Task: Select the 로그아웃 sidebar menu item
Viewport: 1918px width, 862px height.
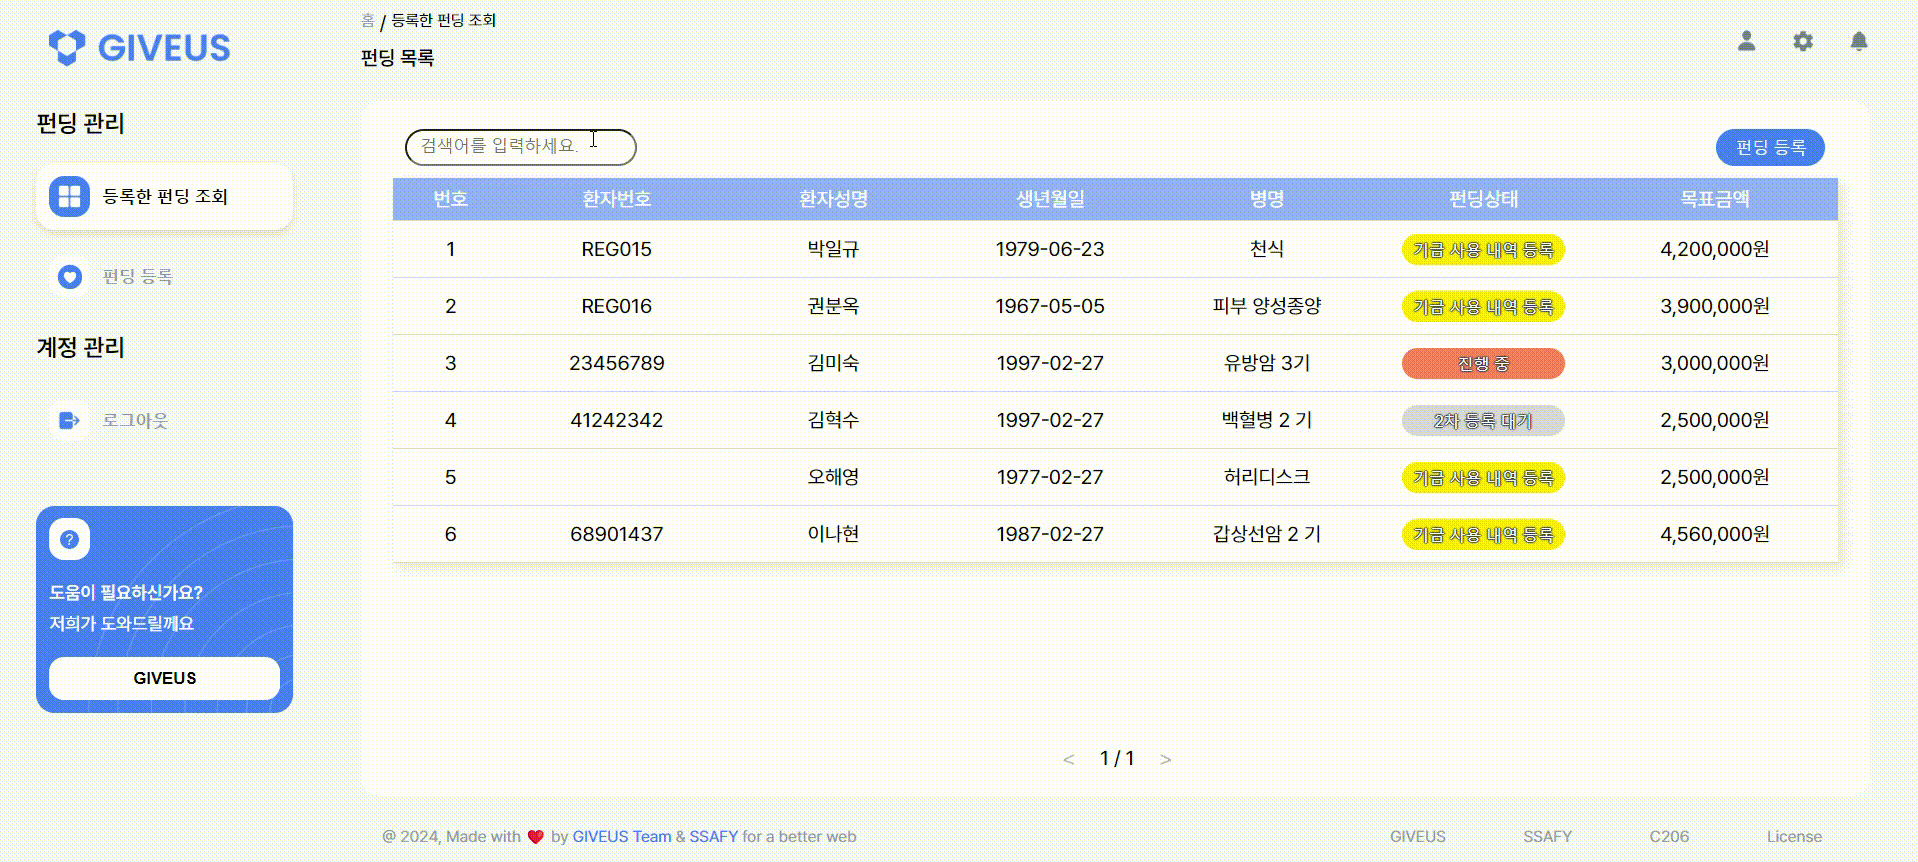Action: (136, 420)
